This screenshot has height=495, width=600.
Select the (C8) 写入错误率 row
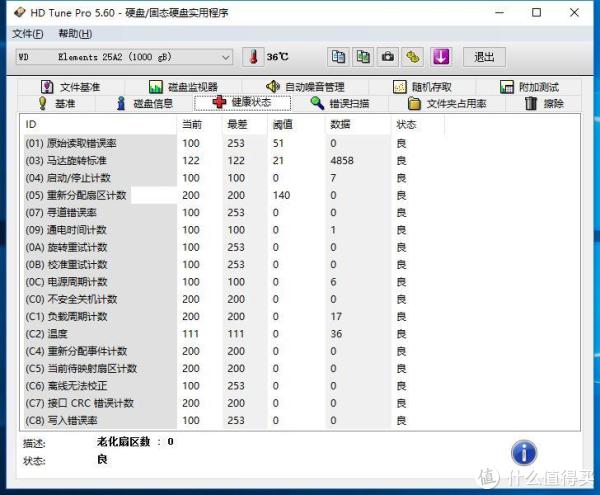234,420
